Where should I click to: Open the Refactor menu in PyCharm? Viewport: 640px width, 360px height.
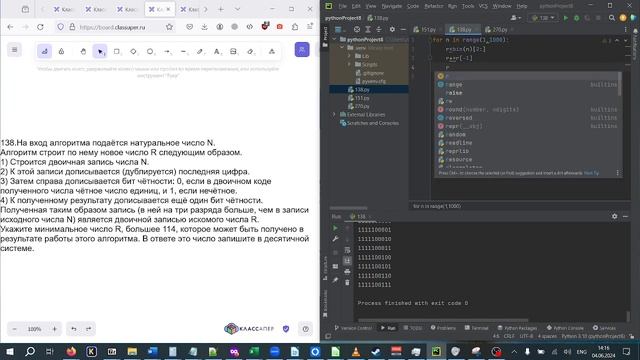click(433, 6)
